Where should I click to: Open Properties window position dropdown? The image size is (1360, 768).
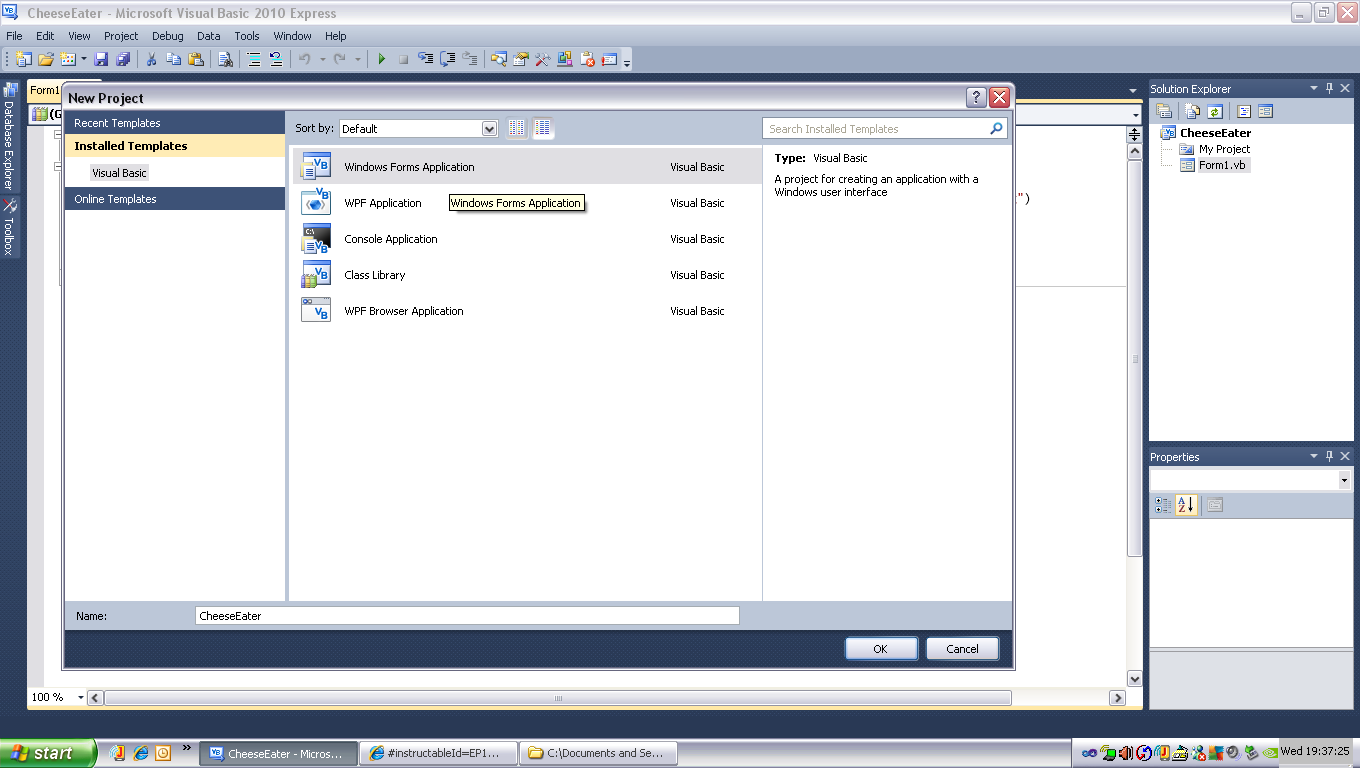coord(1314,456)
